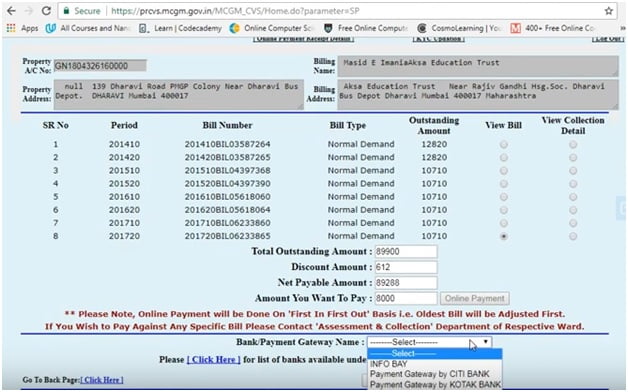Click the address bar URL
This screenshot has width=628, height=392.
pos(235,11)
